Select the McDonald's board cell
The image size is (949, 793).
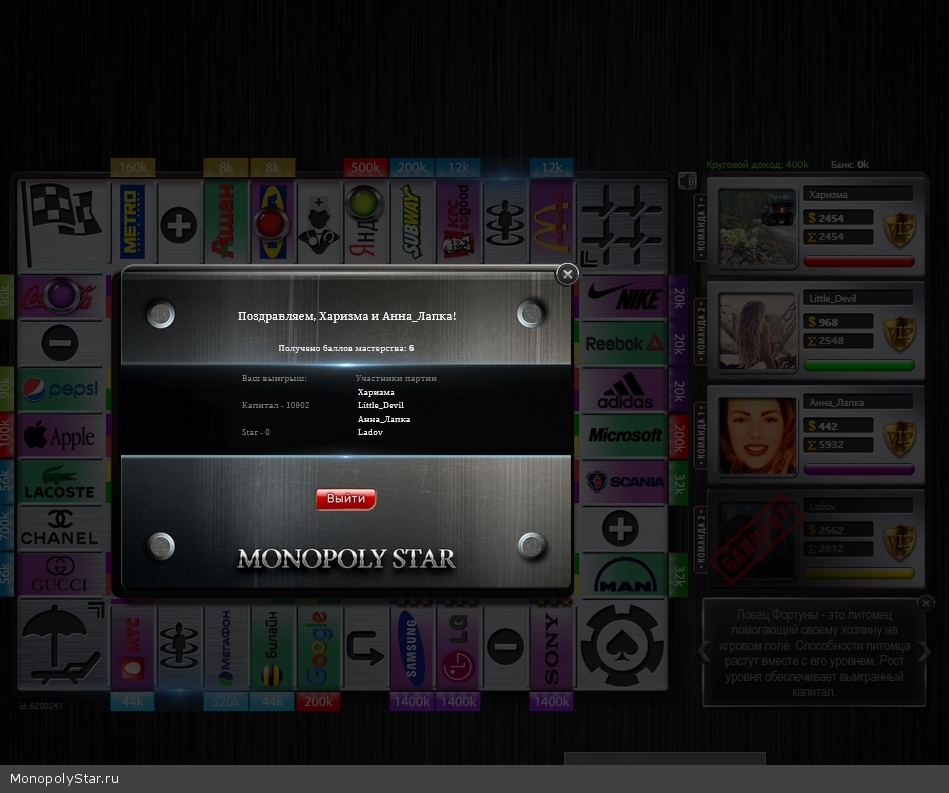tap(551, 222)
